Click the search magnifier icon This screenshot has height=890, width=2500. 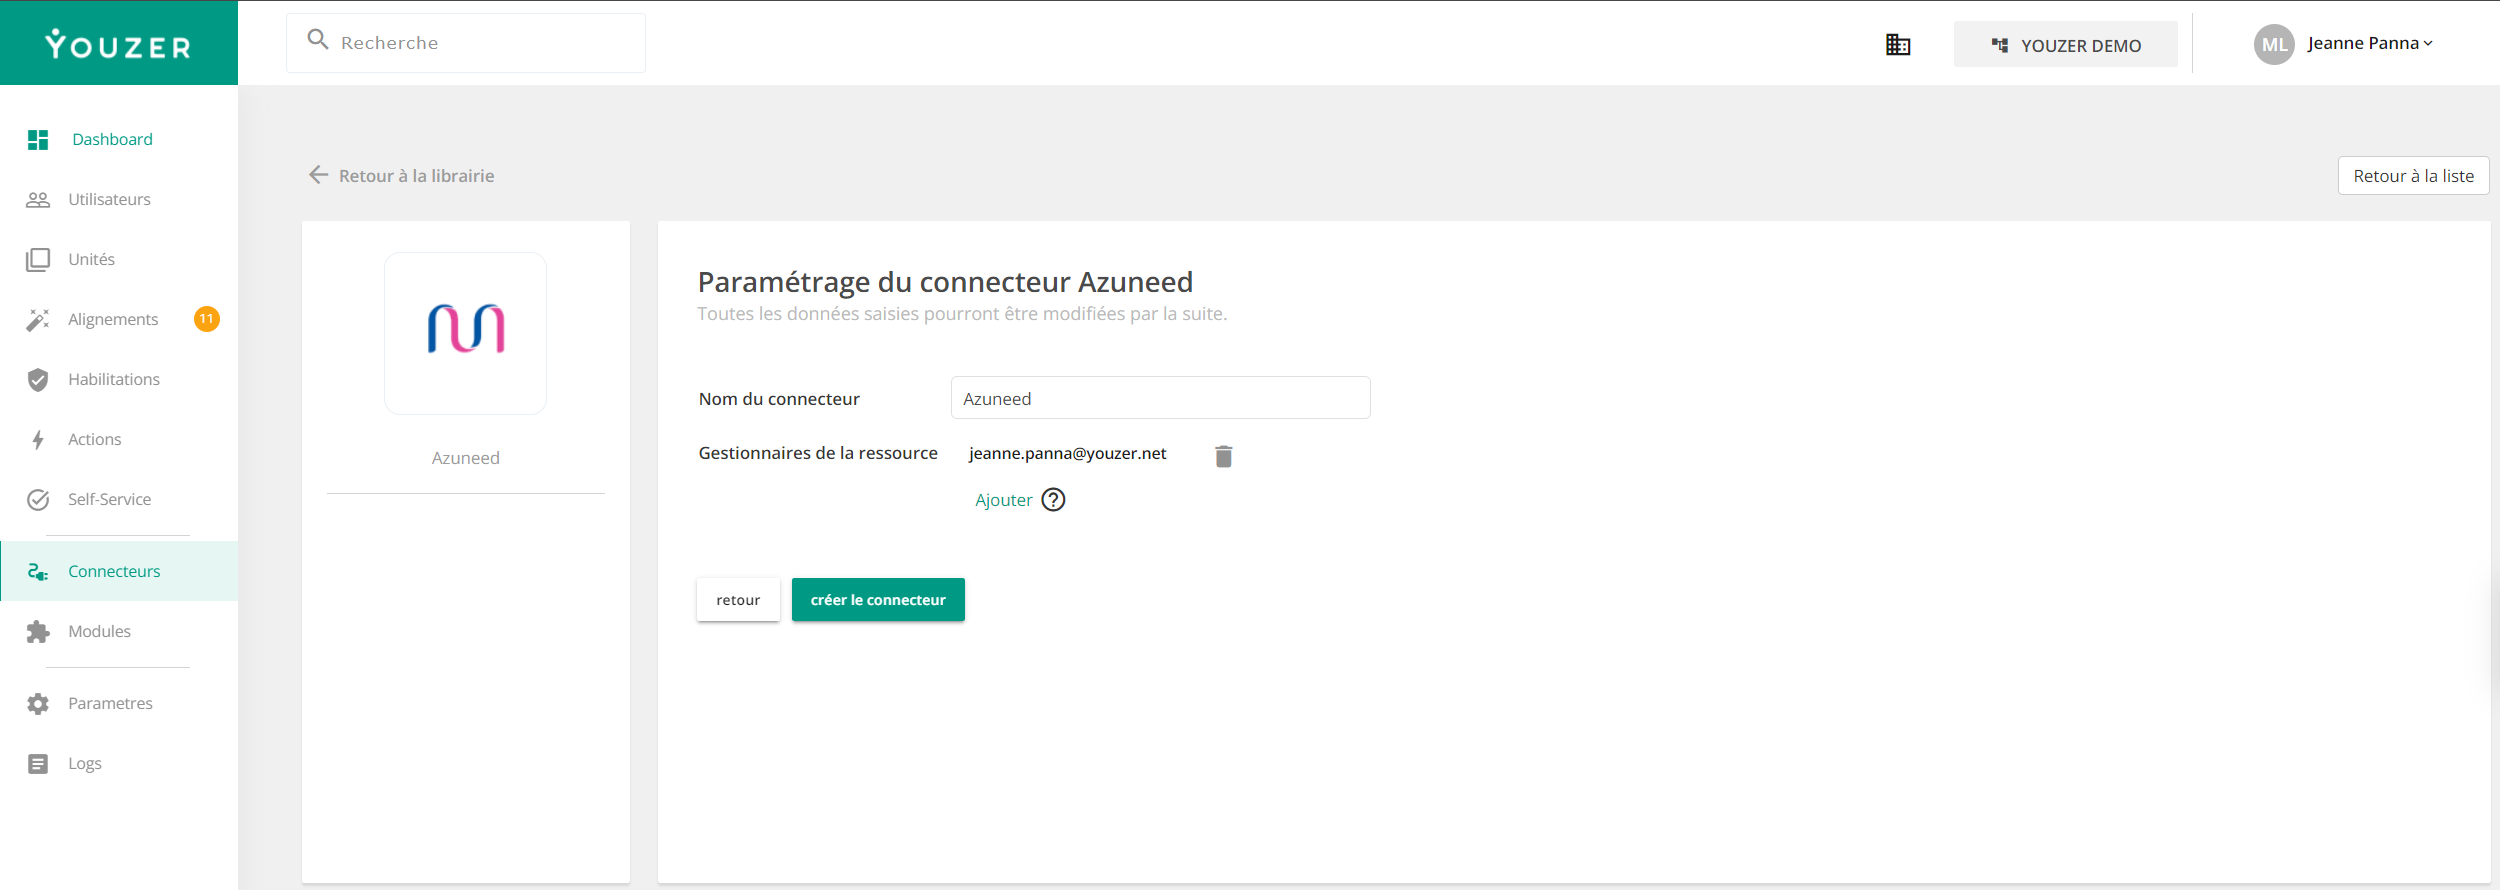[x=318, y=40]
